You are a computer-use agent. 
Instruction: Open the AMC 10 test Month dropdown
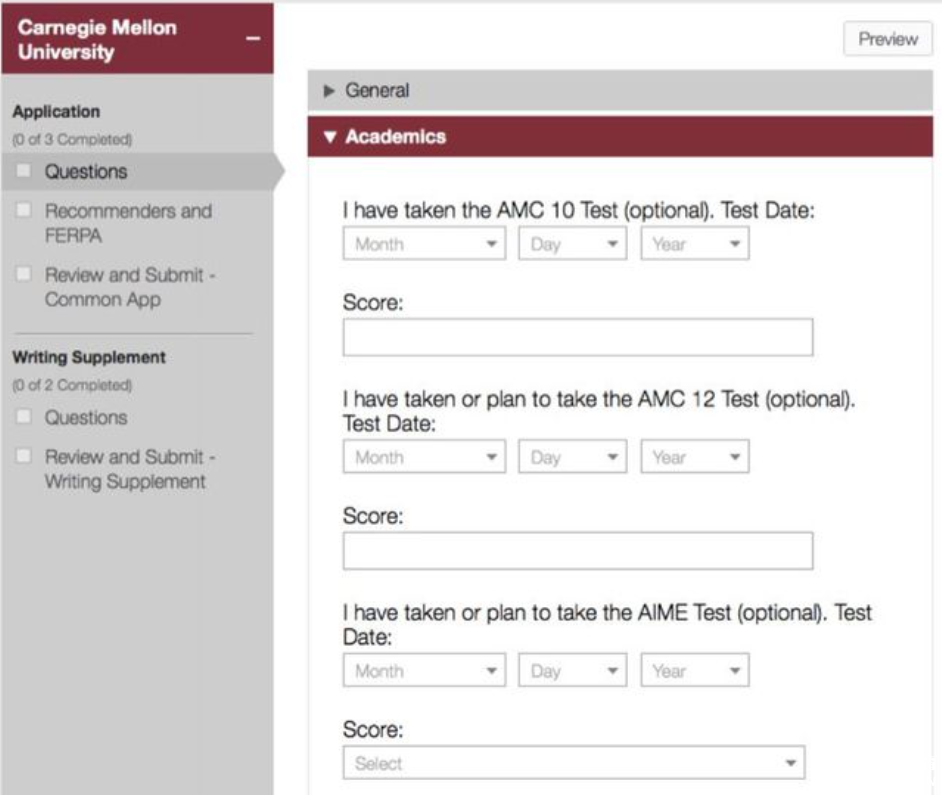(x=424, y=243)
